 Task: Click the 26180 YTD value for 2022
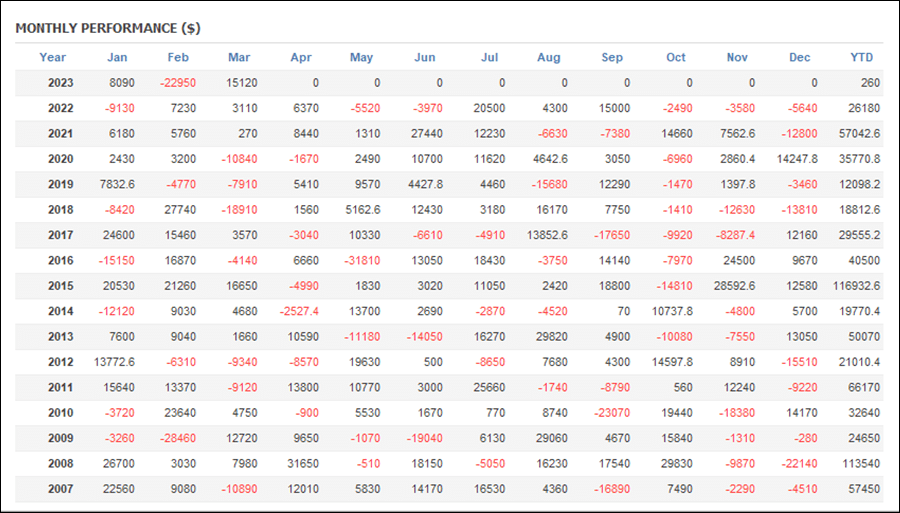(x=864, y=108)
